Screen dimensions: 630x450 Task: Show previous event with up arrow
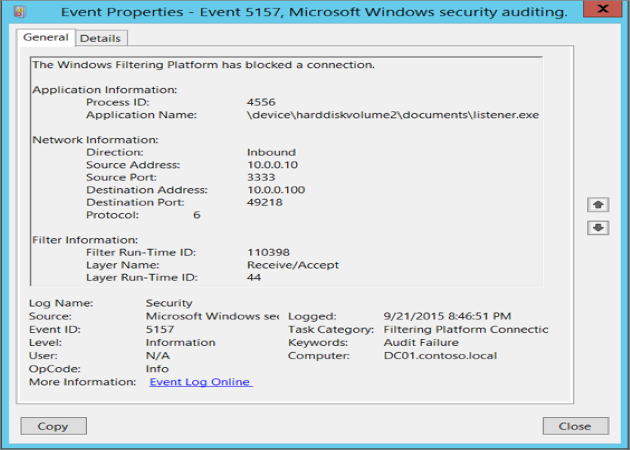pyautogui.click(x=598, y=204)
